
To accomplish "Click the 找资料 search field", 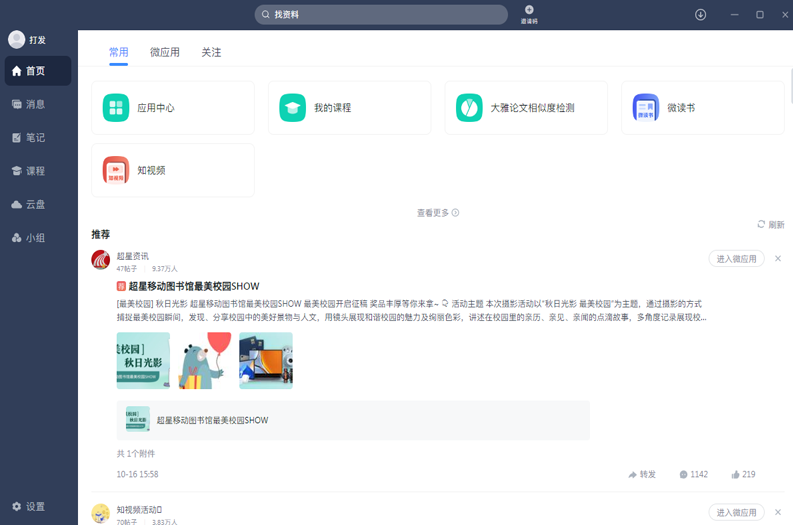I will (x=381, y=15).
